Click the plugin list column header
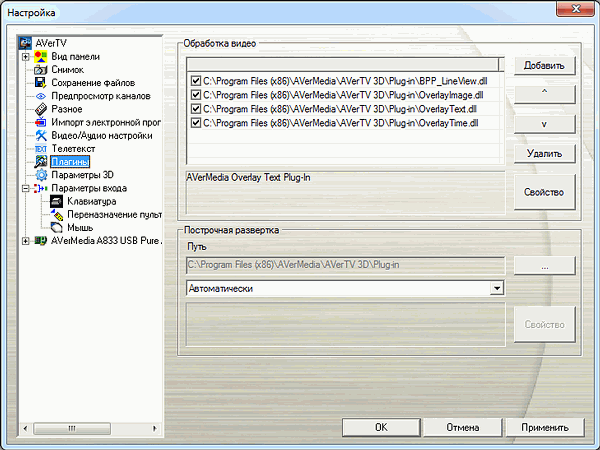This screenshot has width=600, height=450. [343, 64]
